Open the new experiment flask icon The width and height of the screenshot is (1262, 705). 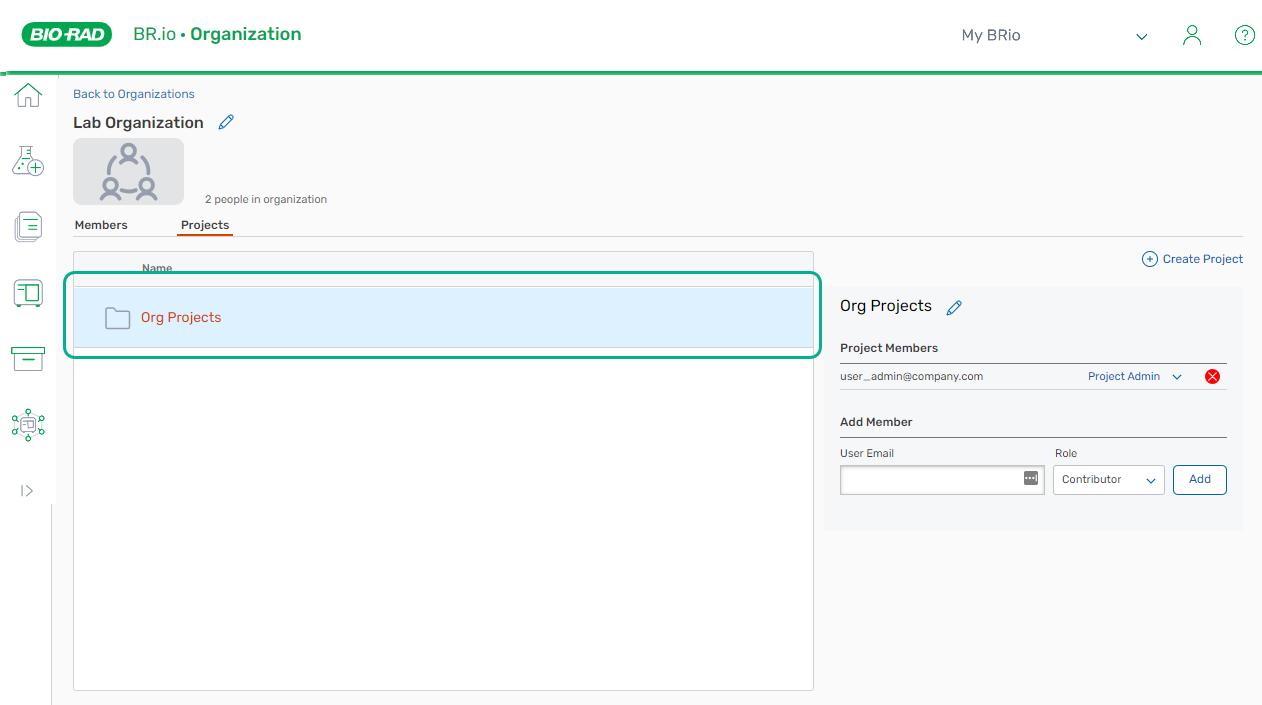[x=28, y=160]
